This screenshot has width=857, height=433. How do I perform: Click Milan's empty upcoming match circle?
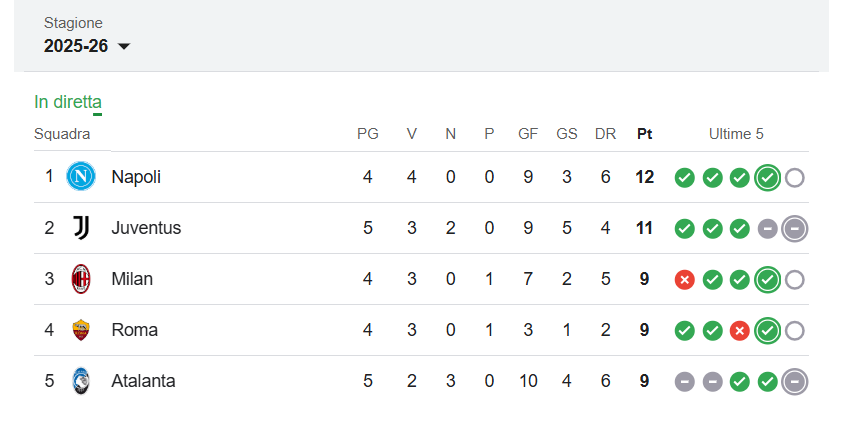point(795,280)
